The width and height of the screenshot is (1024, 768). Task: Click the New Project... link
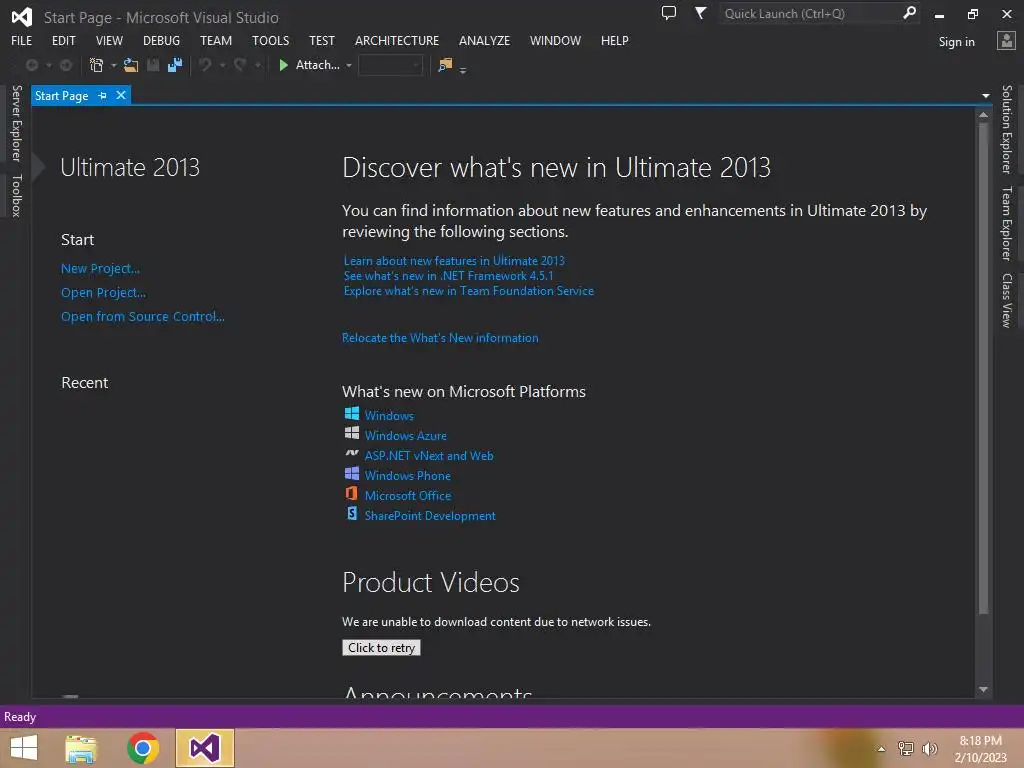coord(101,268)
